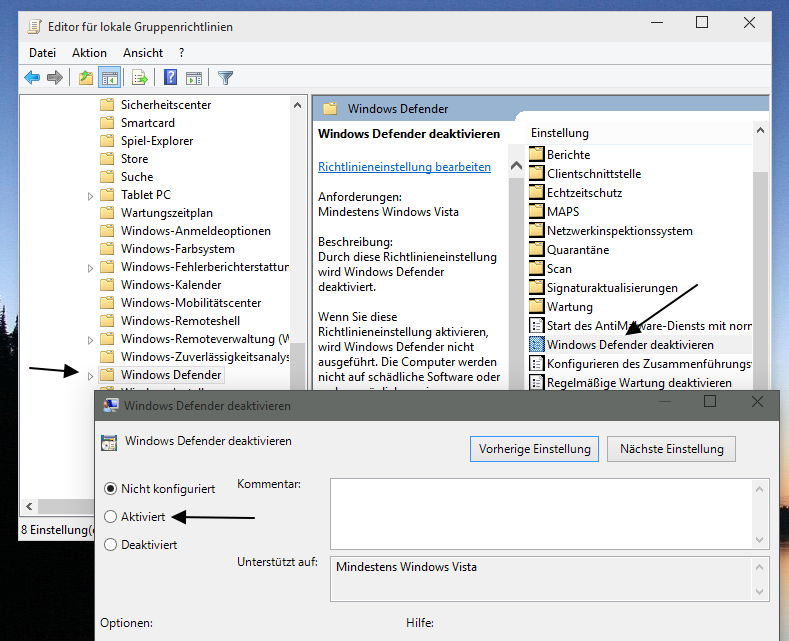Click the Kommentar box scroll-down arrow

759,540
